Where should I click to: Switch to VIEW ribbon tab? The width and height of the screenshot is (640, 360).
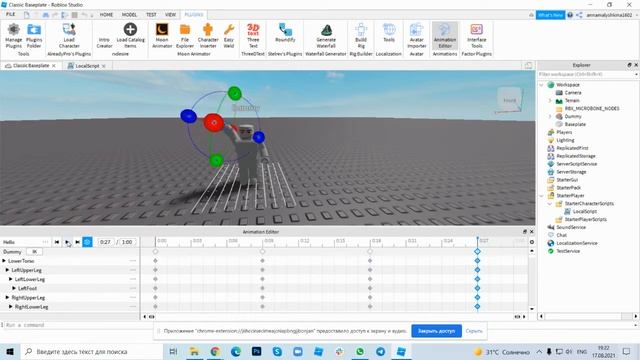click(170, 14)
